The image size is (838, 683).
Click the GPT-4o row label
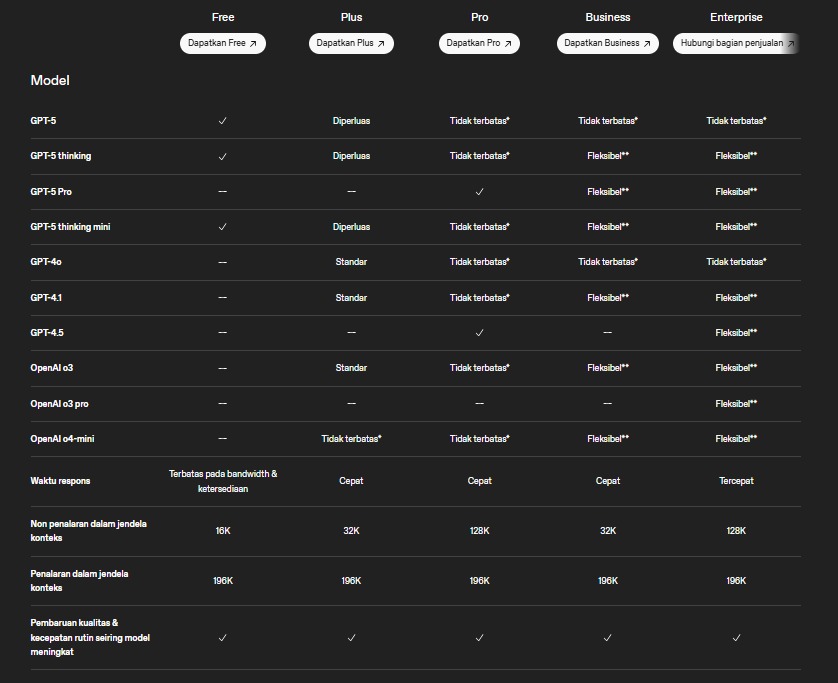tap(46, 262)
